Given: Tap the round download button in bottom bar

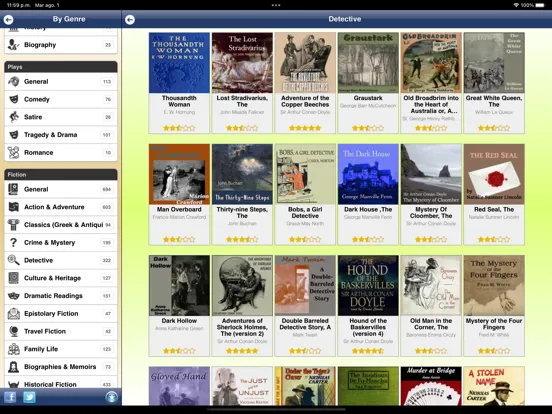Looking at the screenshot, I should coord(112,397).
